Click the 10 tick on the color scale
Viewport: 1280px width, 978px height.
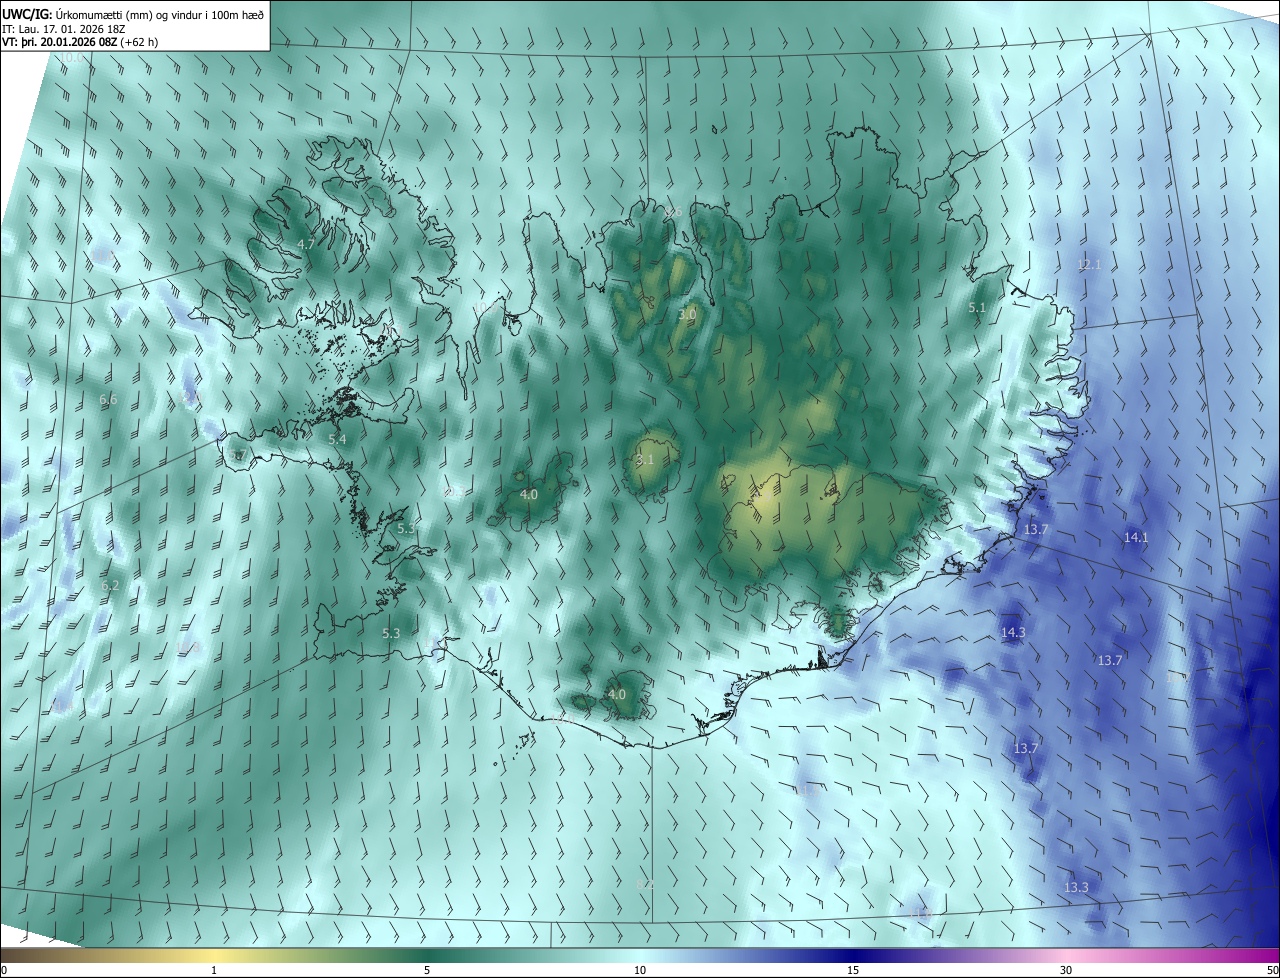point(640,970)
